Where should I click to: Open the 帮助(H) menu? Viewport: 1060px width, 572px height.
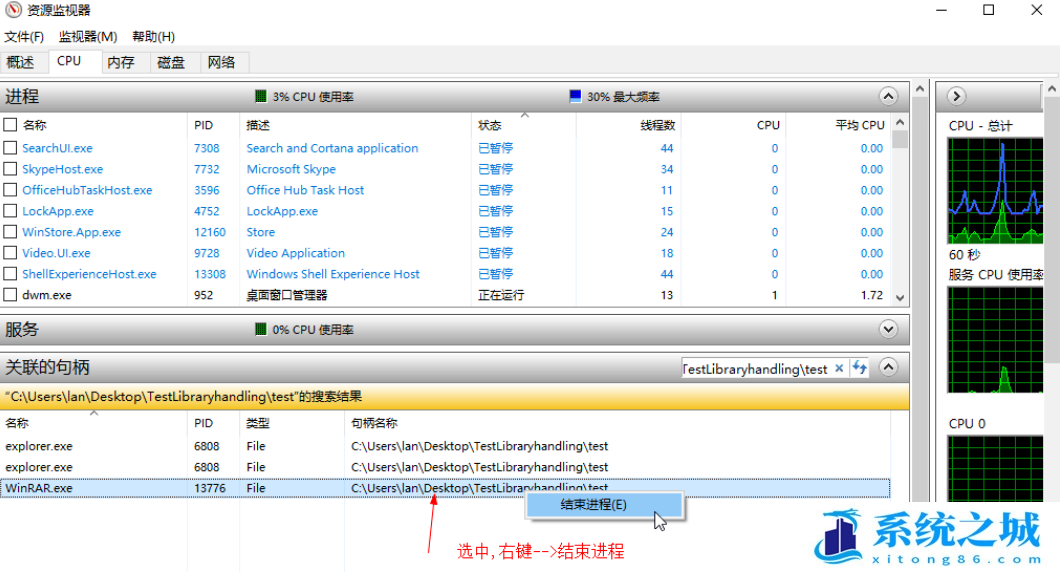click(153, 37)
